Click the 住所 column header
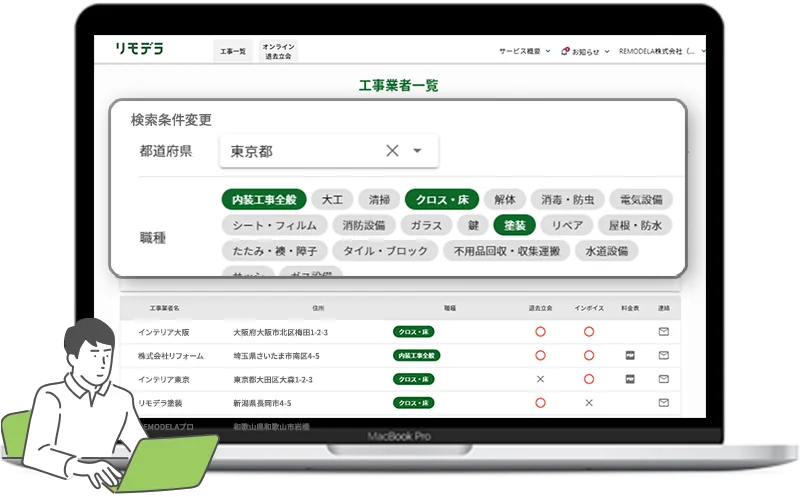 pyautogui.click(x=318, y=308)
